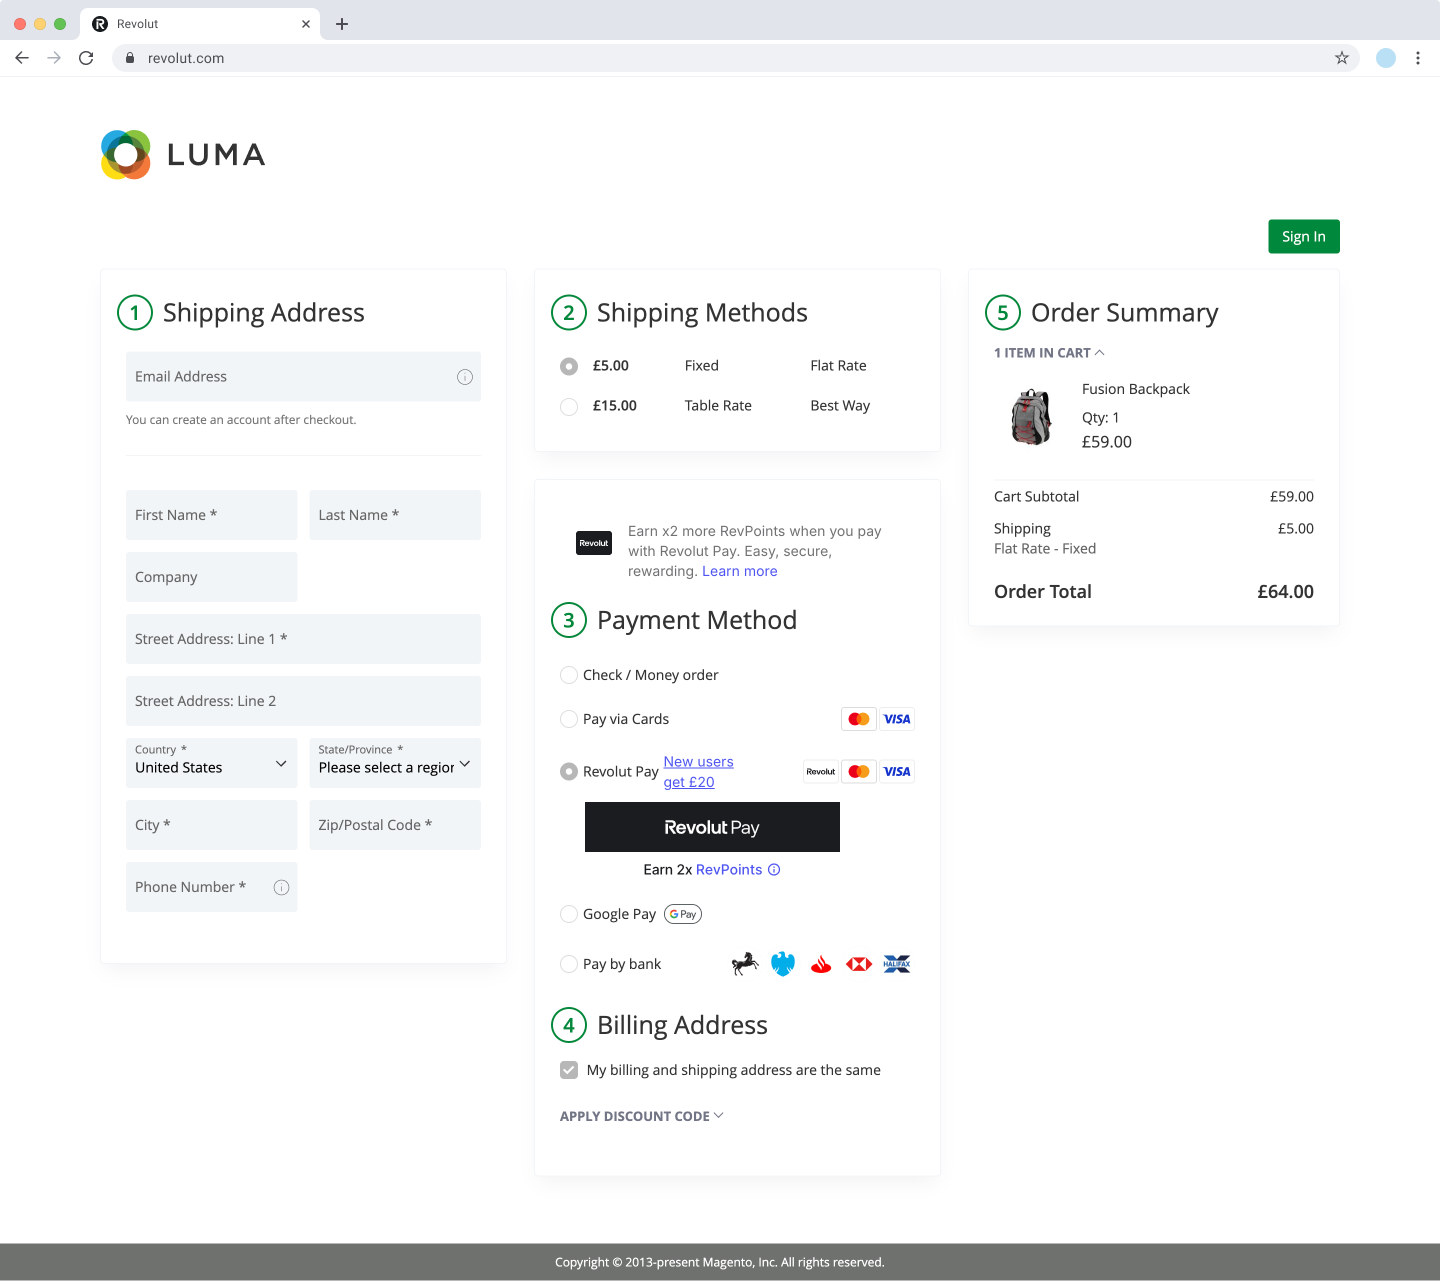Click the Barclays blue eagle icon
1440x1281 pixels.
click(x=783, y=964)
